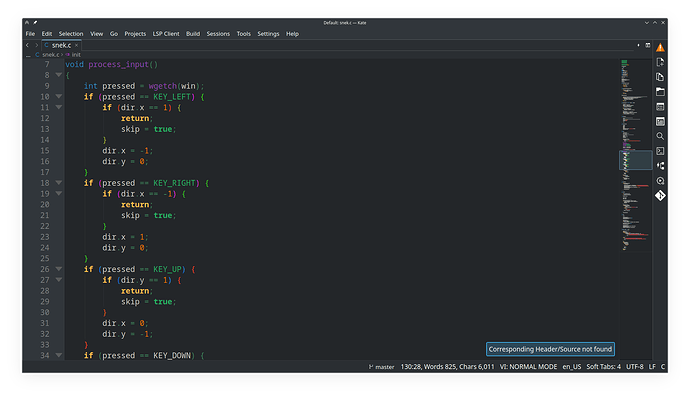Open the UTF-8 encoding selector

pyautogui.click(x=635, y=367)
